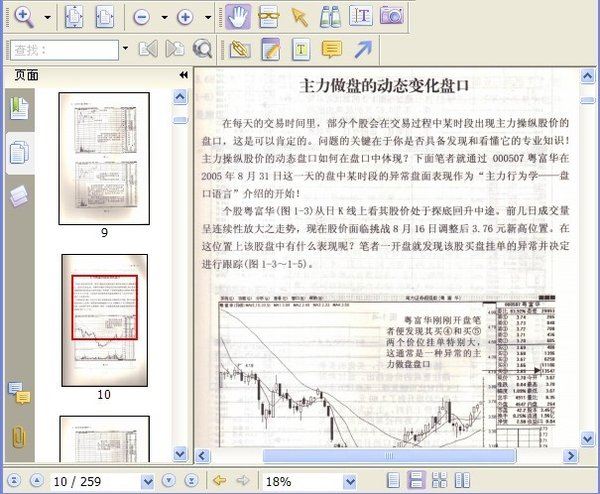Take a snapshot with camera tool

391,16
